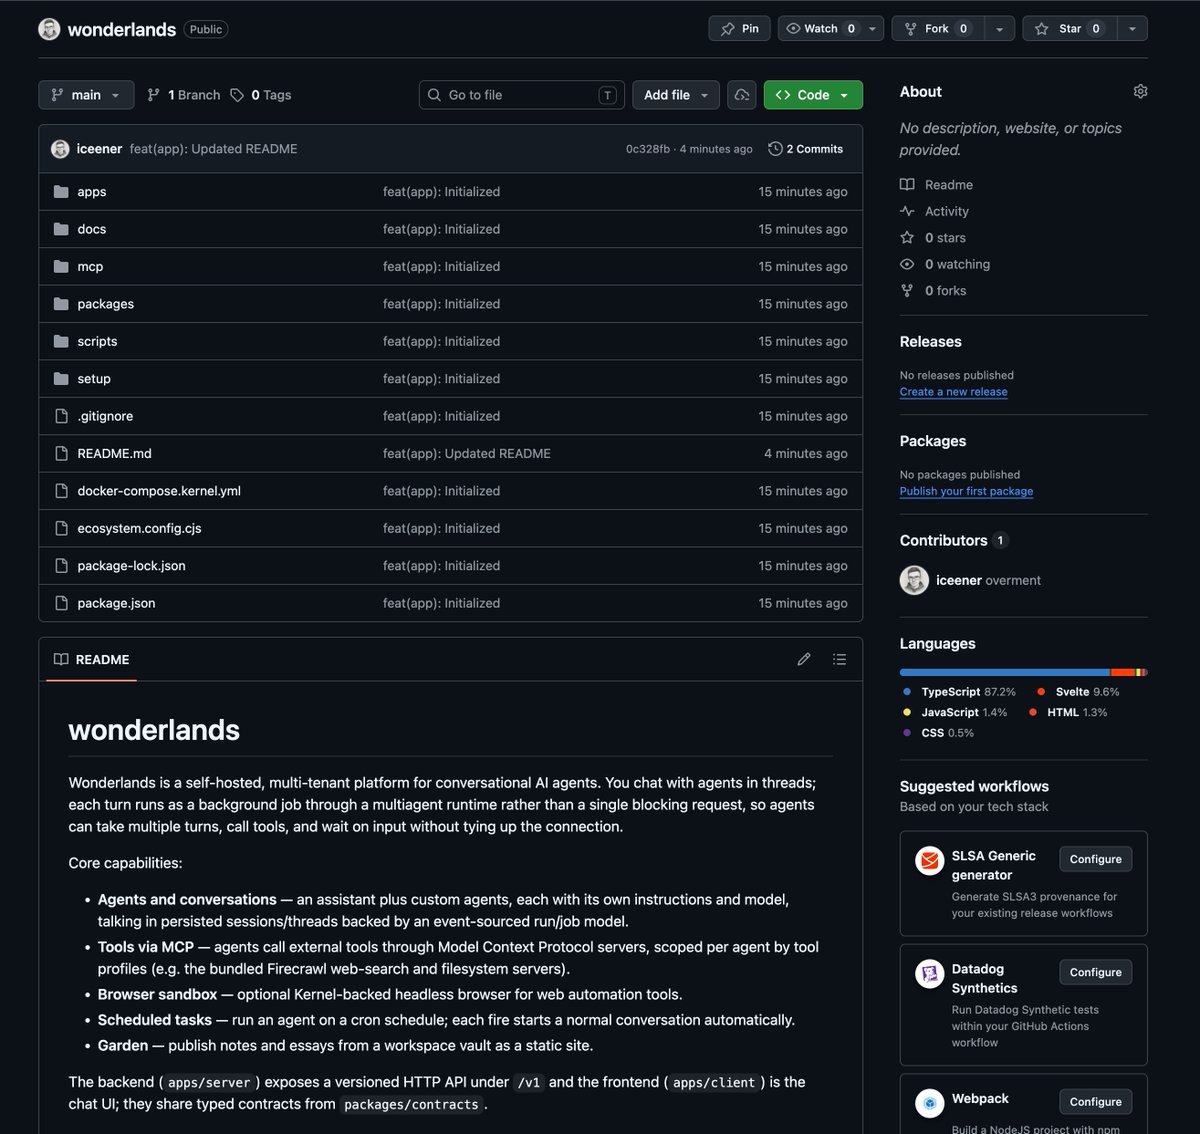Open the Add file dropdown

click(676, 95)
